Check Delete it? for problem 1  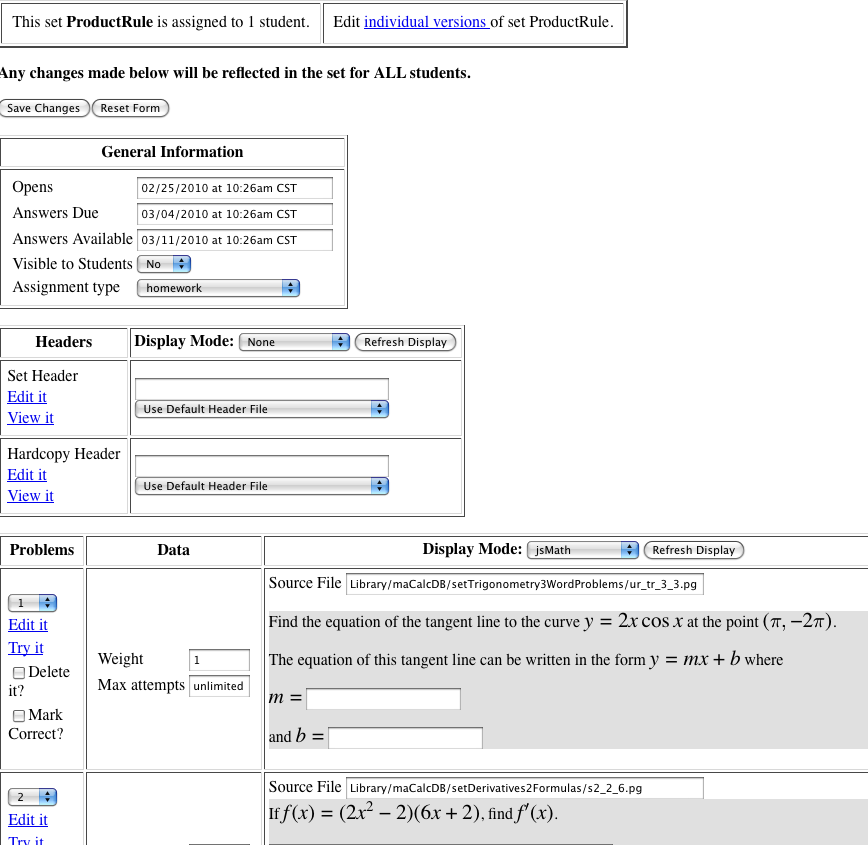[19, 673]
